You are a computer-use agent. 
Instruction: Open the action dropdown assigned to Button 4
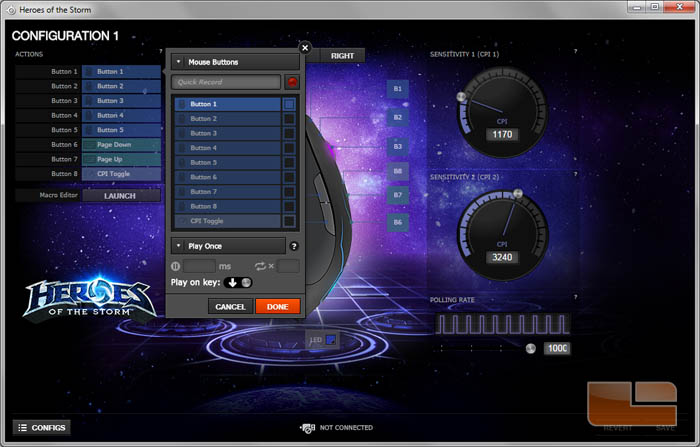[121, 115]
